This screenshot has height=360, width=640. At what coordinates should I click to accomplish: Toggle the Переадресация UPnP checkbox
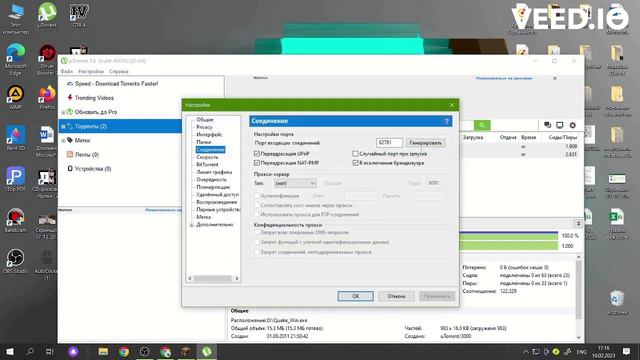point(257,153)
